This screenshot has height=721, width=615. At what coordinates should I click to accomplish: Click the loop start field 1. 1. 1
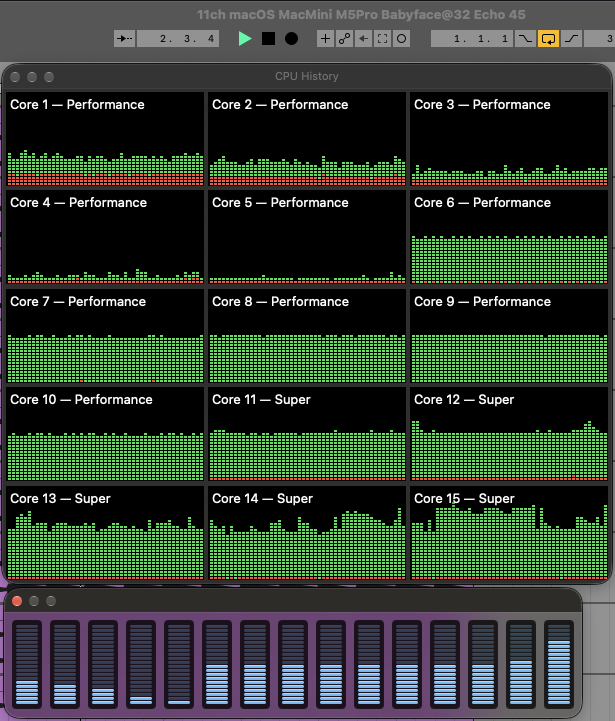point(472,39)
